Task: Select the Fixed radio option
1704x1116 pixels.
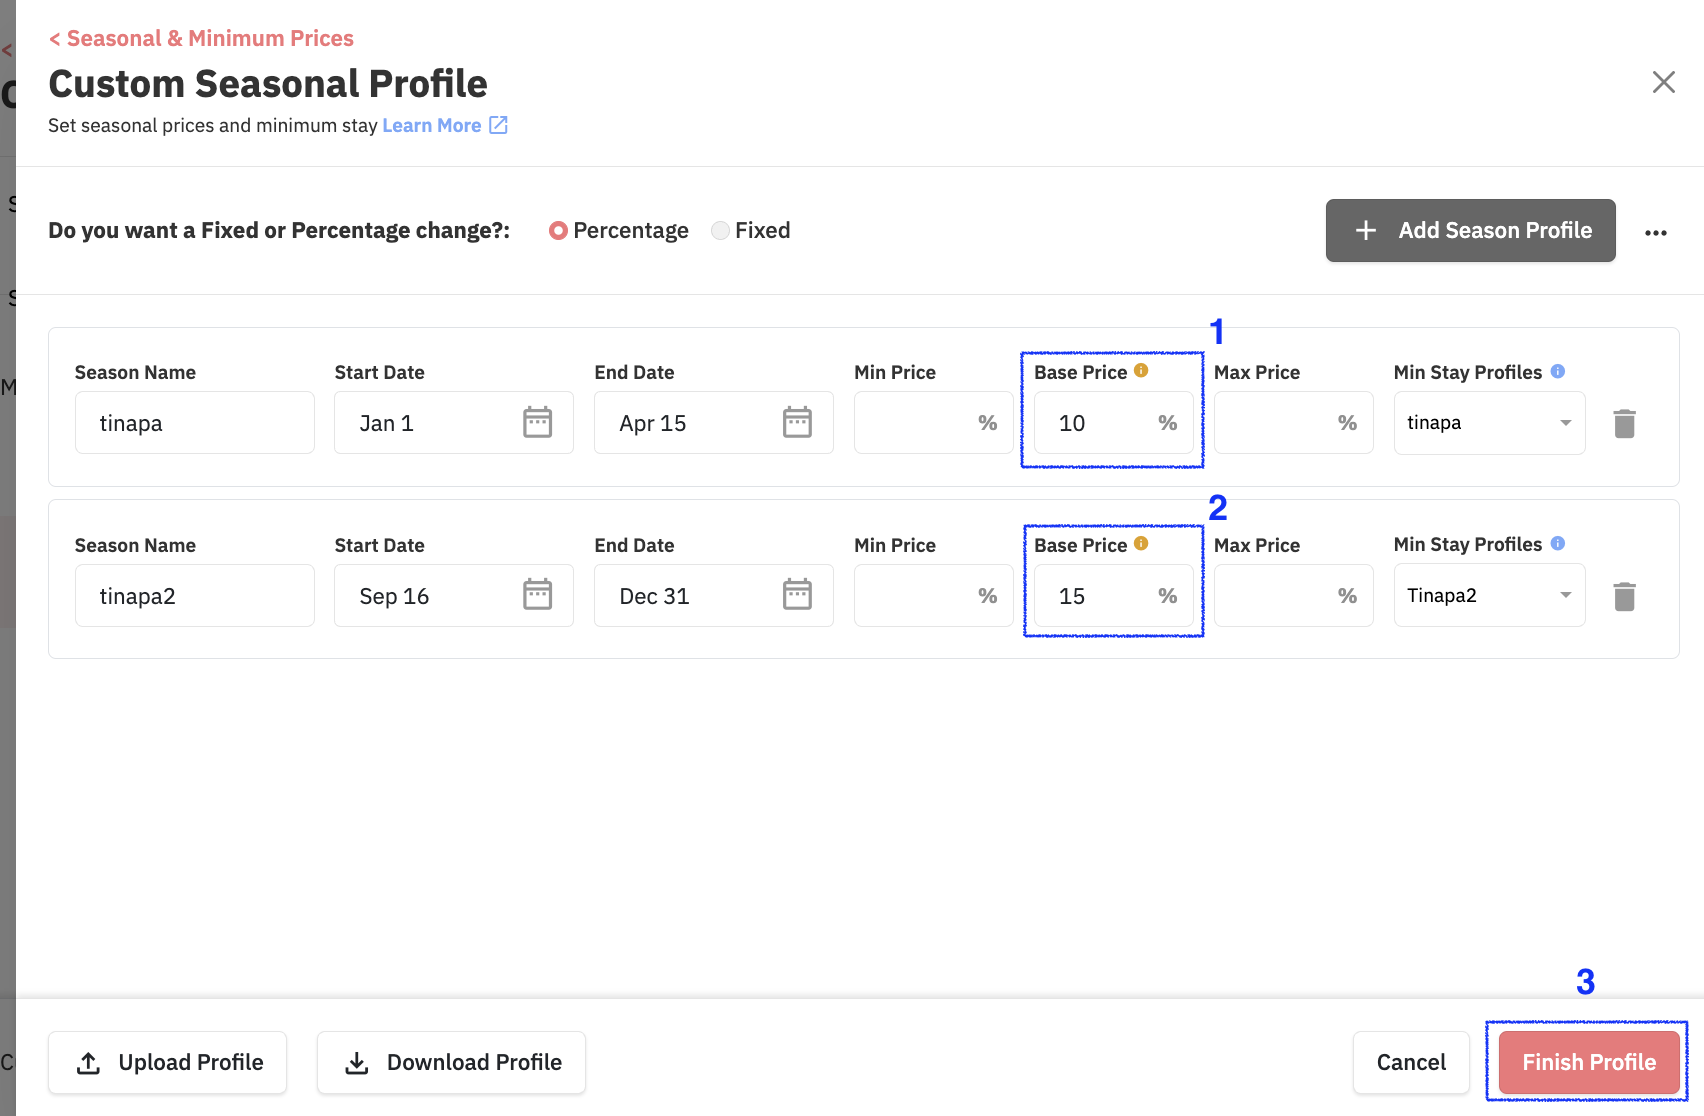Action: pos(720,231)
